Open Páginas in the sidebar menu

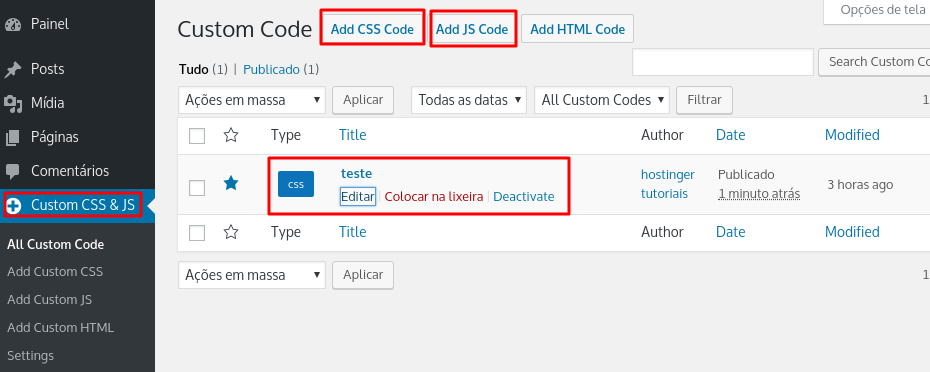point(55,137)
